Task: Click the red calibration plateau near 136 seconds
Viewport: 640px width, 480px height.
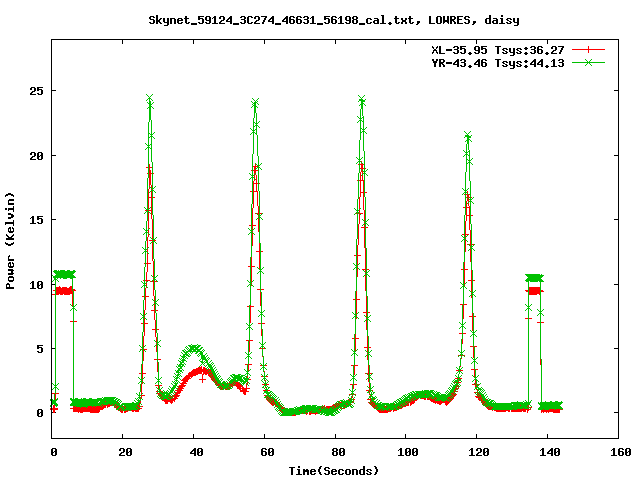Action: click(534, 291)
